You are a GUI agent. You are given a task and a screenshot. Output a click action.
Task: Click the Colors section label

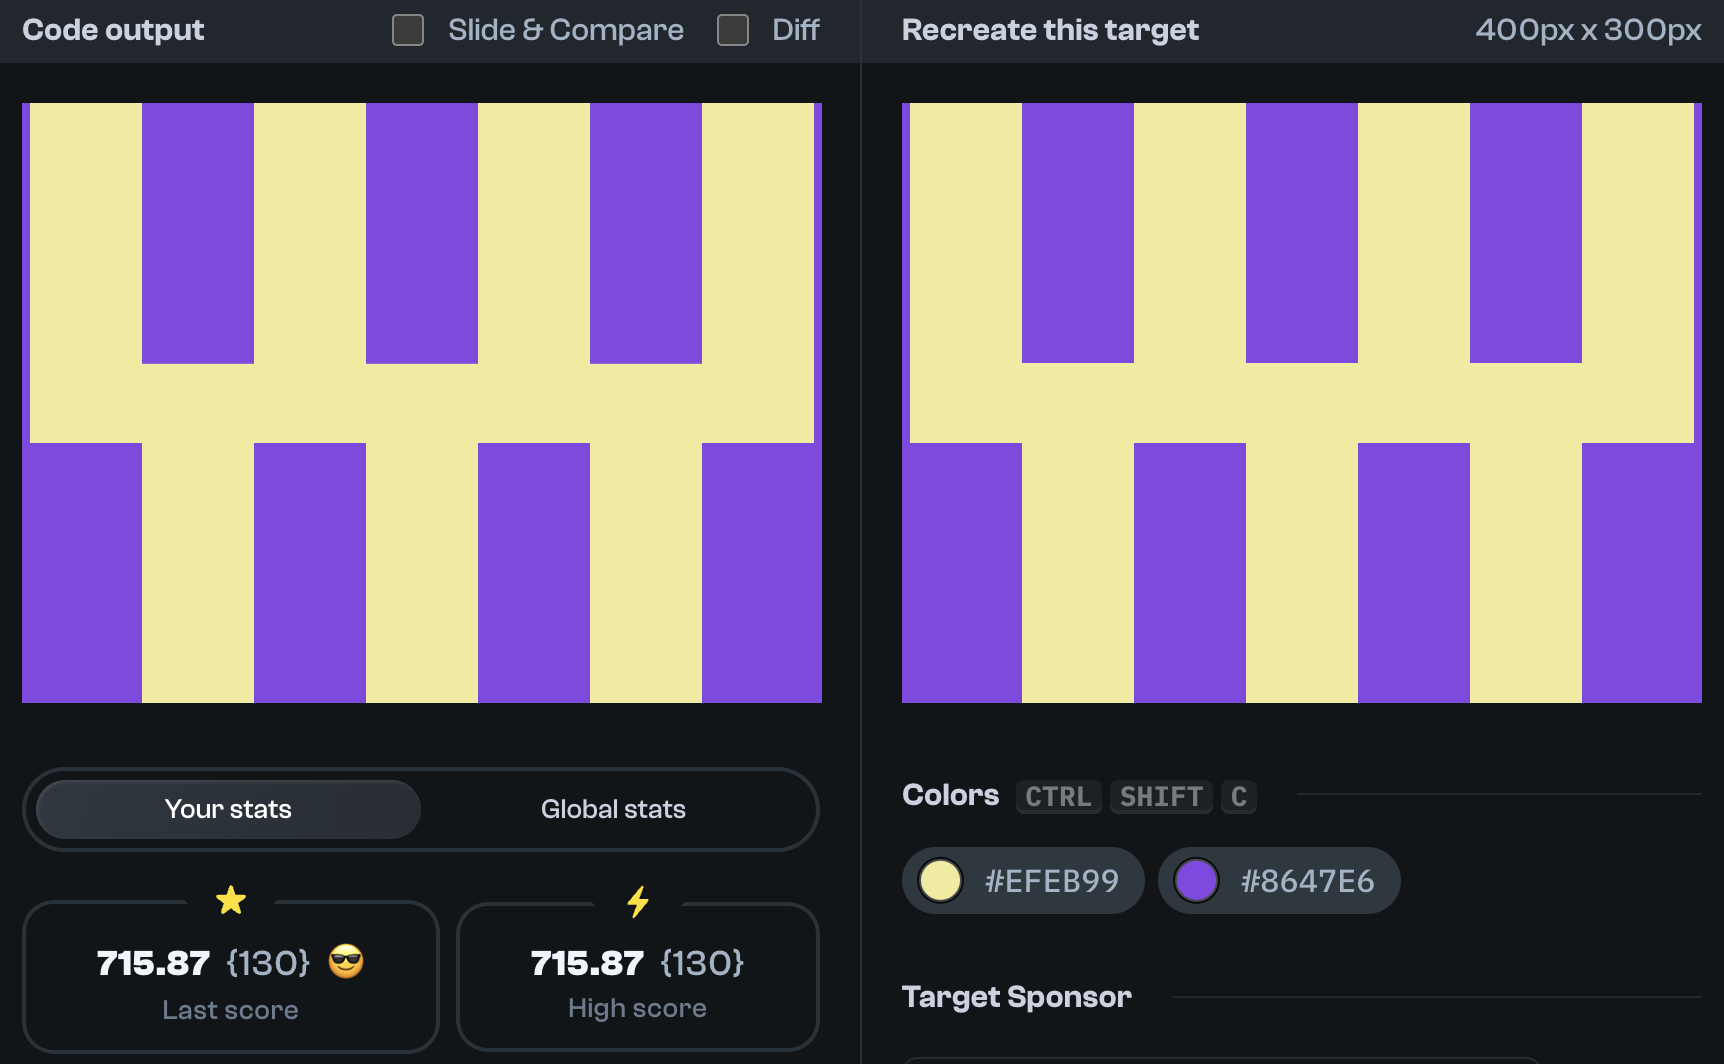[x=950, y=795]
